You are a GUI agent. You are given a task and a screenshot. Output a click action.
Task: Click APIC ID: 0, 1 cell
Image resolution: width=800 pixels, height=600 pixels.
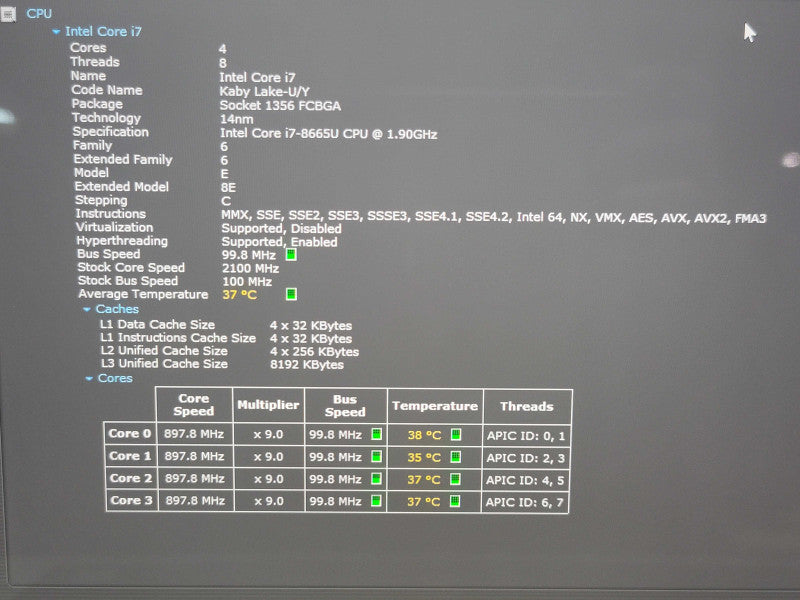click(526, 436)
